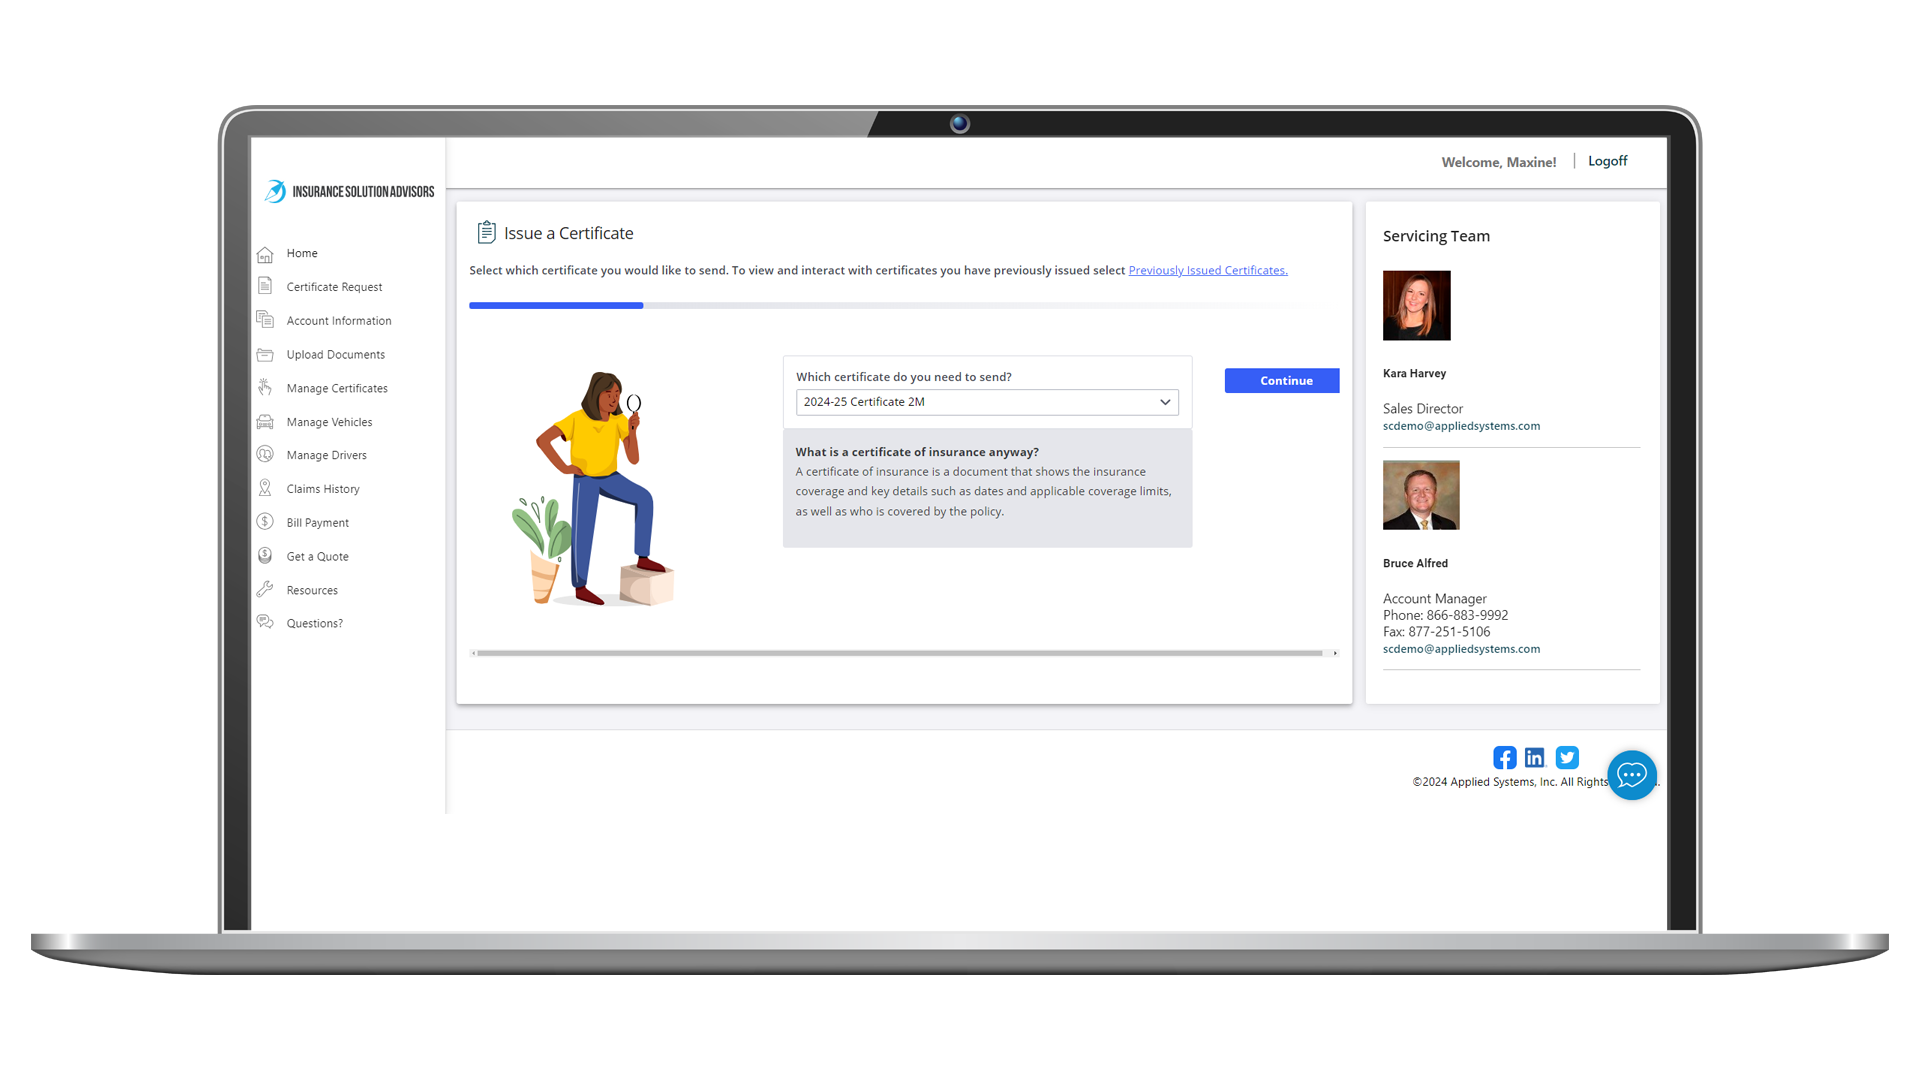Open Account Information menu item
The width and height of the screenshot is (1920, 1080).
pos(338,321)
